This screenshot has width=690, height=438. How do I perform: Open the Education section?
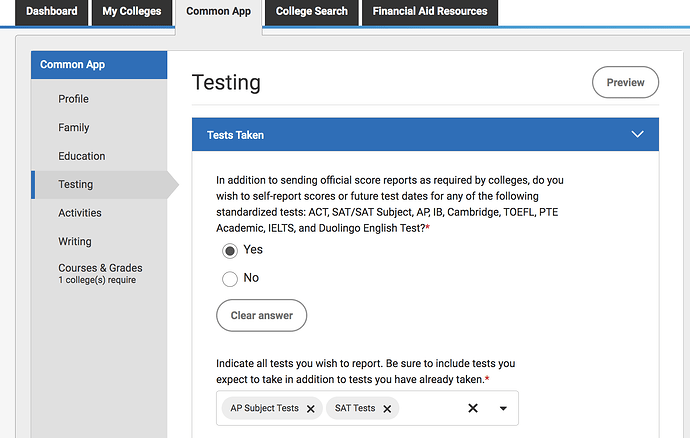[81, 156]
